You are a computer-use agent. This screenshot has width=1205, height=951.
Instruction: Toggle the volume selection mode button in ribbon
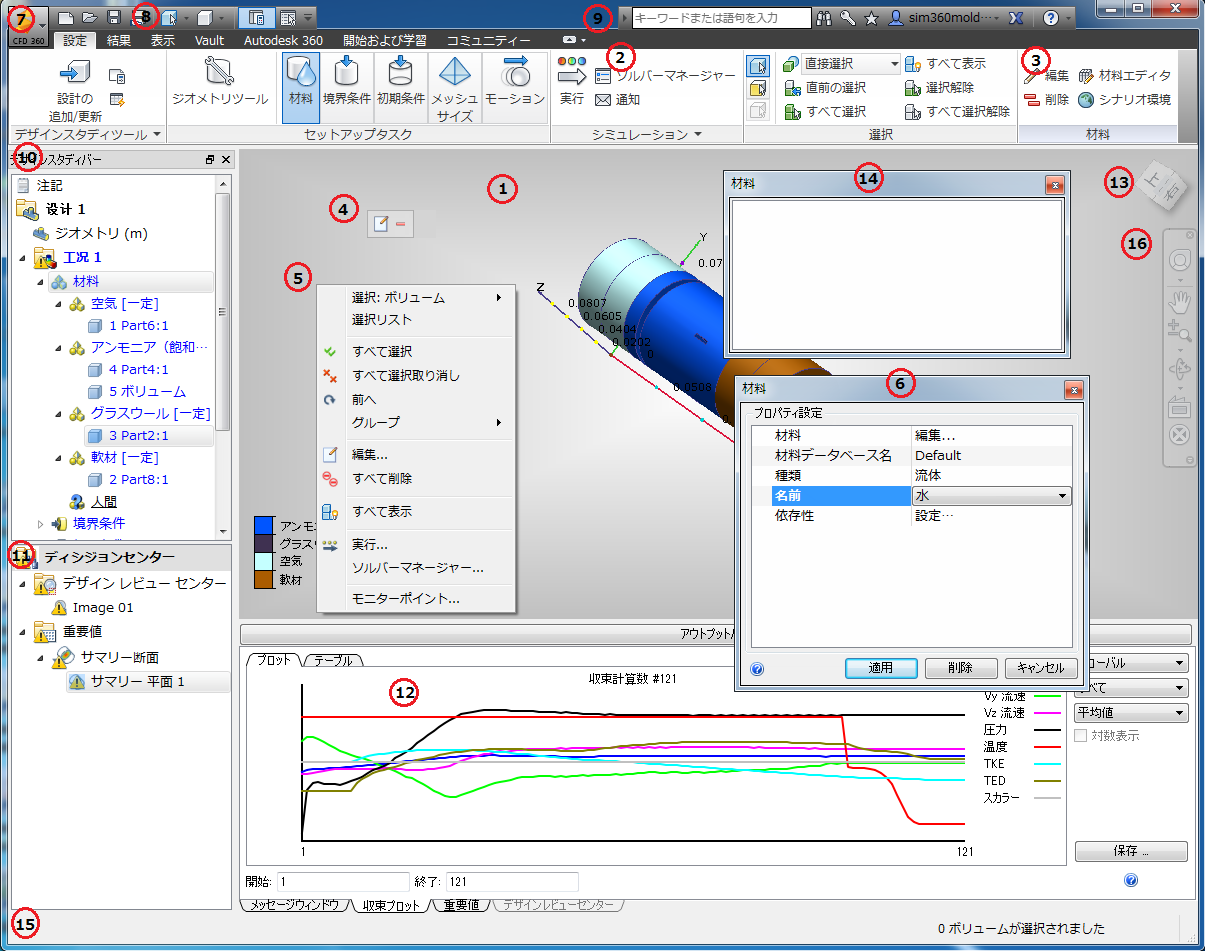click(758, 67)
